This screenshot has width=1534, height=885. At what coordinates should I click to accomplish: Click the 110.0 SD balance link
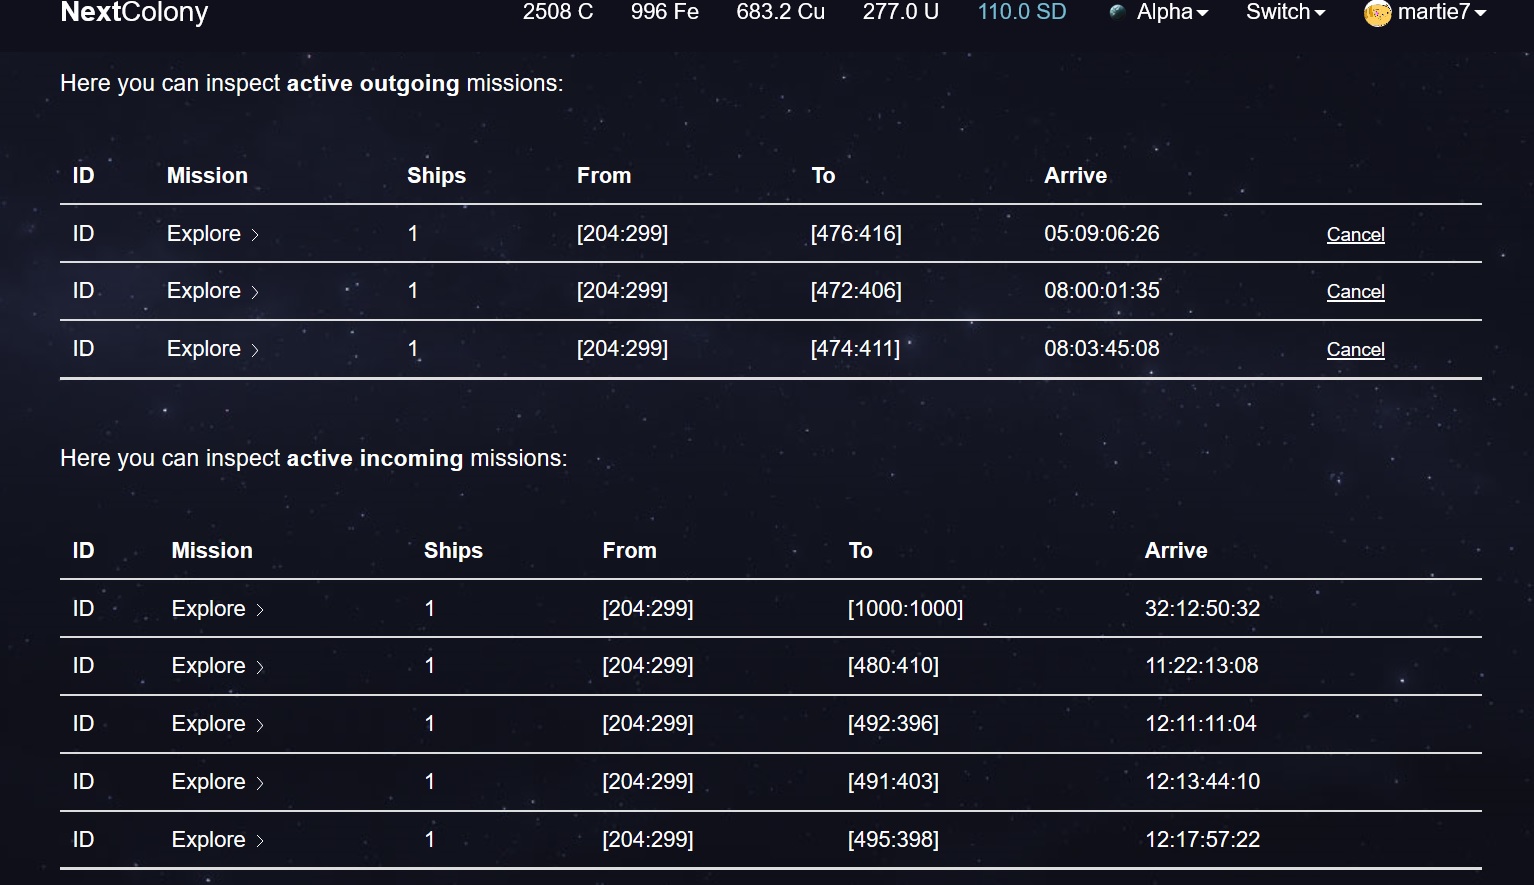point(1021,12)
